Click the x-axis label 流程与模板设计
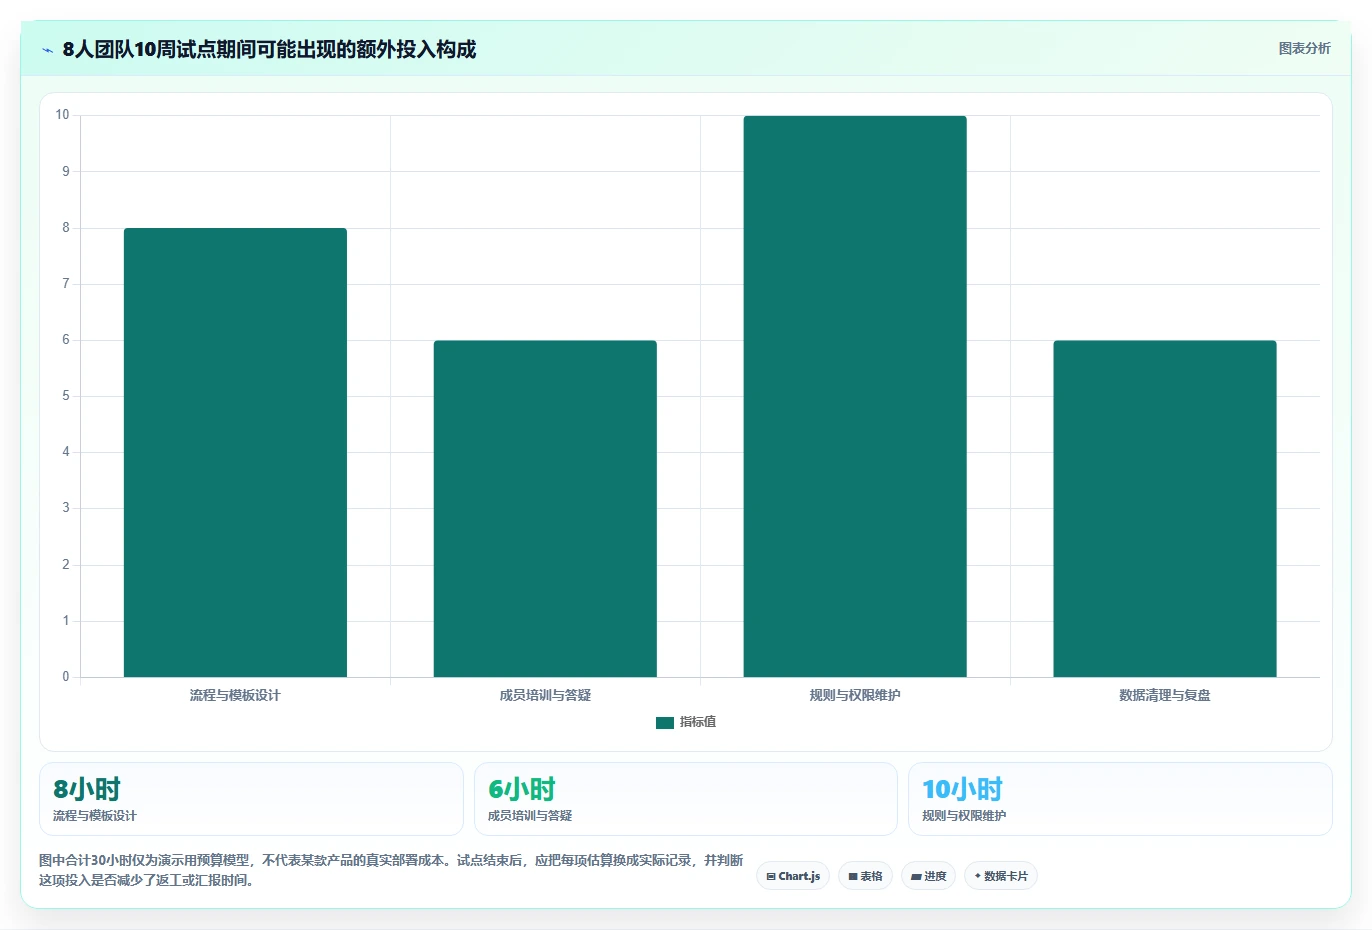This screenshot has width=1372, height=930. 235,695
